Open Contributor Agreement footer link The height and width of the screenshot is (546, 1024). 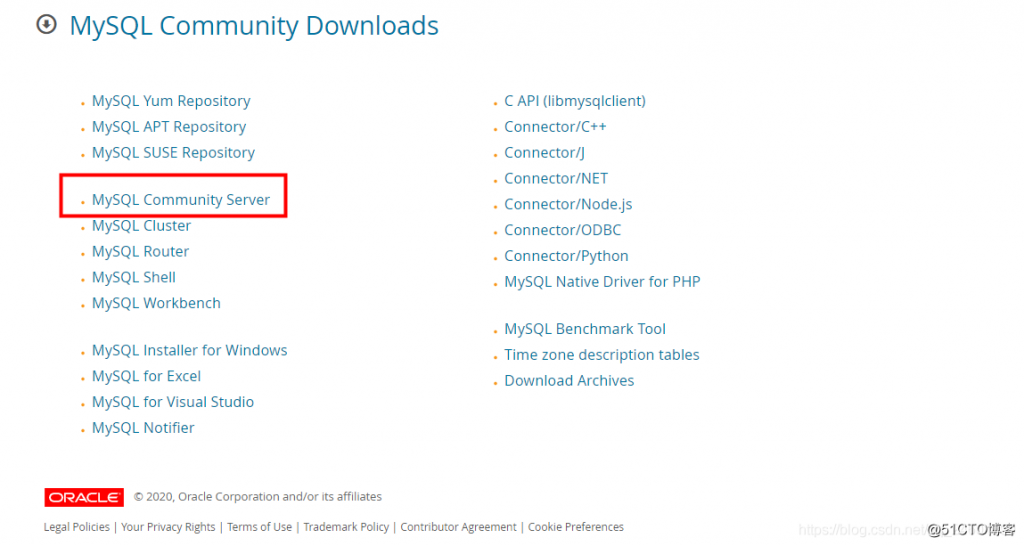click(458, 527)
